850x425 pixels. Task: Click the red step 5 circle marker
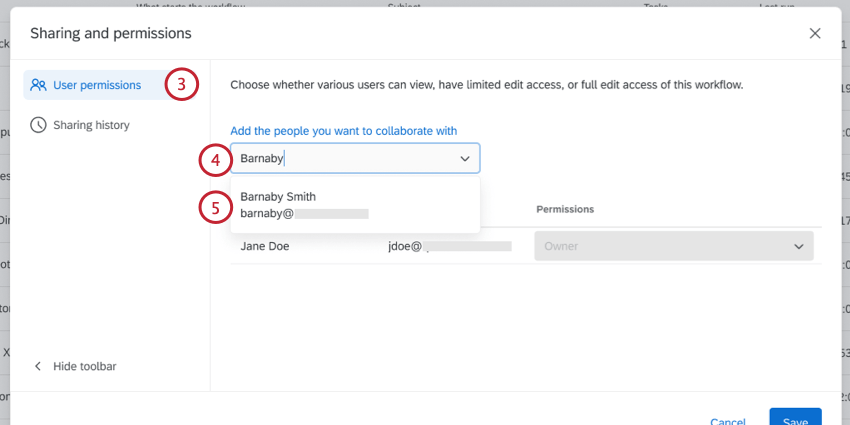pyautogui.click(x=214, y=207)
